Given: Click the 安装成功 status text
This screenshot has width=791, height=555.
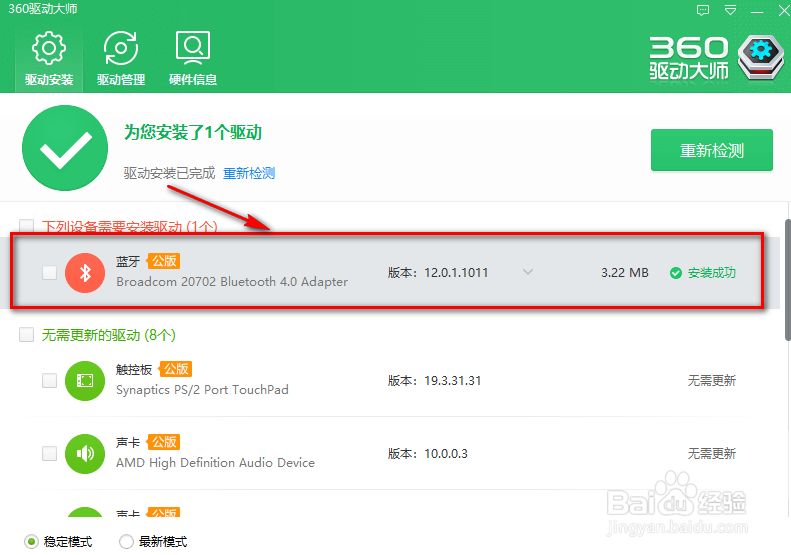Looking at the screenshot, I should pos(711,273).
